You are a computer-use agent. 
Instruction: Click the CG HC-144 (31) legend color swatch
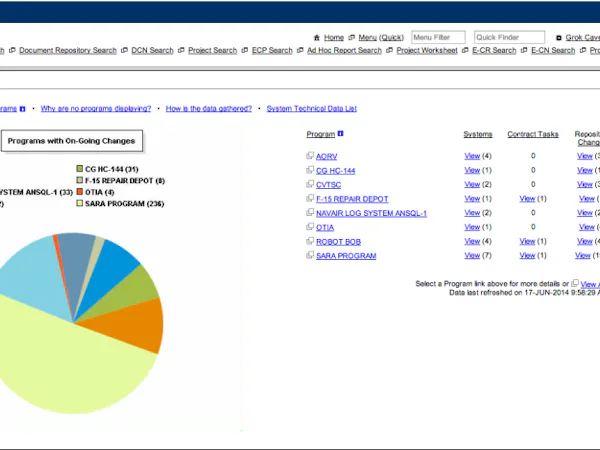tap(80, 168)
